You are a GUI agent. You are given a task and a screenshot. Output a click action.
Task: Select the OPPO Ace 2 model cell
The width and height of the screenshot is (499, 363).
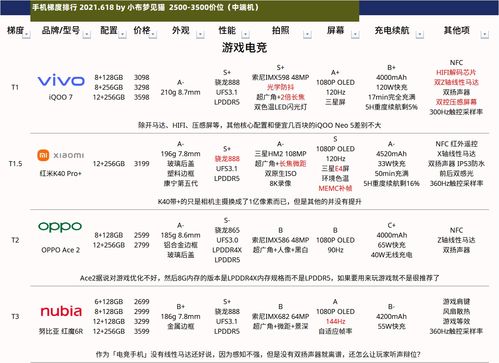(61, 250)
